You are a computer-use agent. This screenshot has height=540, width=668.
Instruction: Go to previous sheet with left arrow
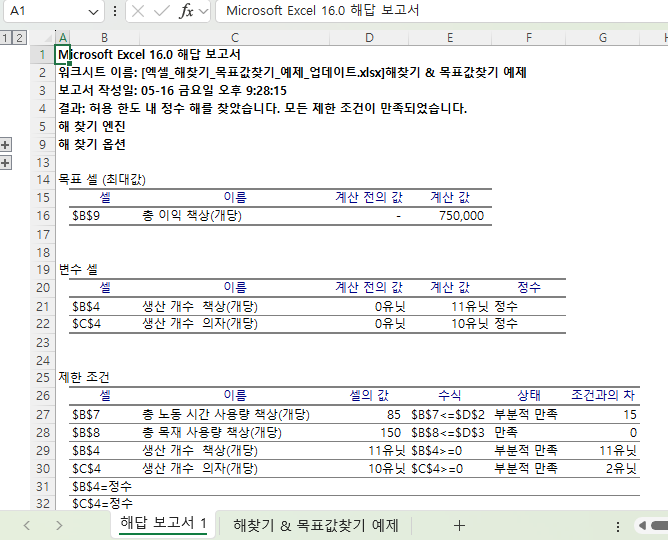(x=27, y=526)
